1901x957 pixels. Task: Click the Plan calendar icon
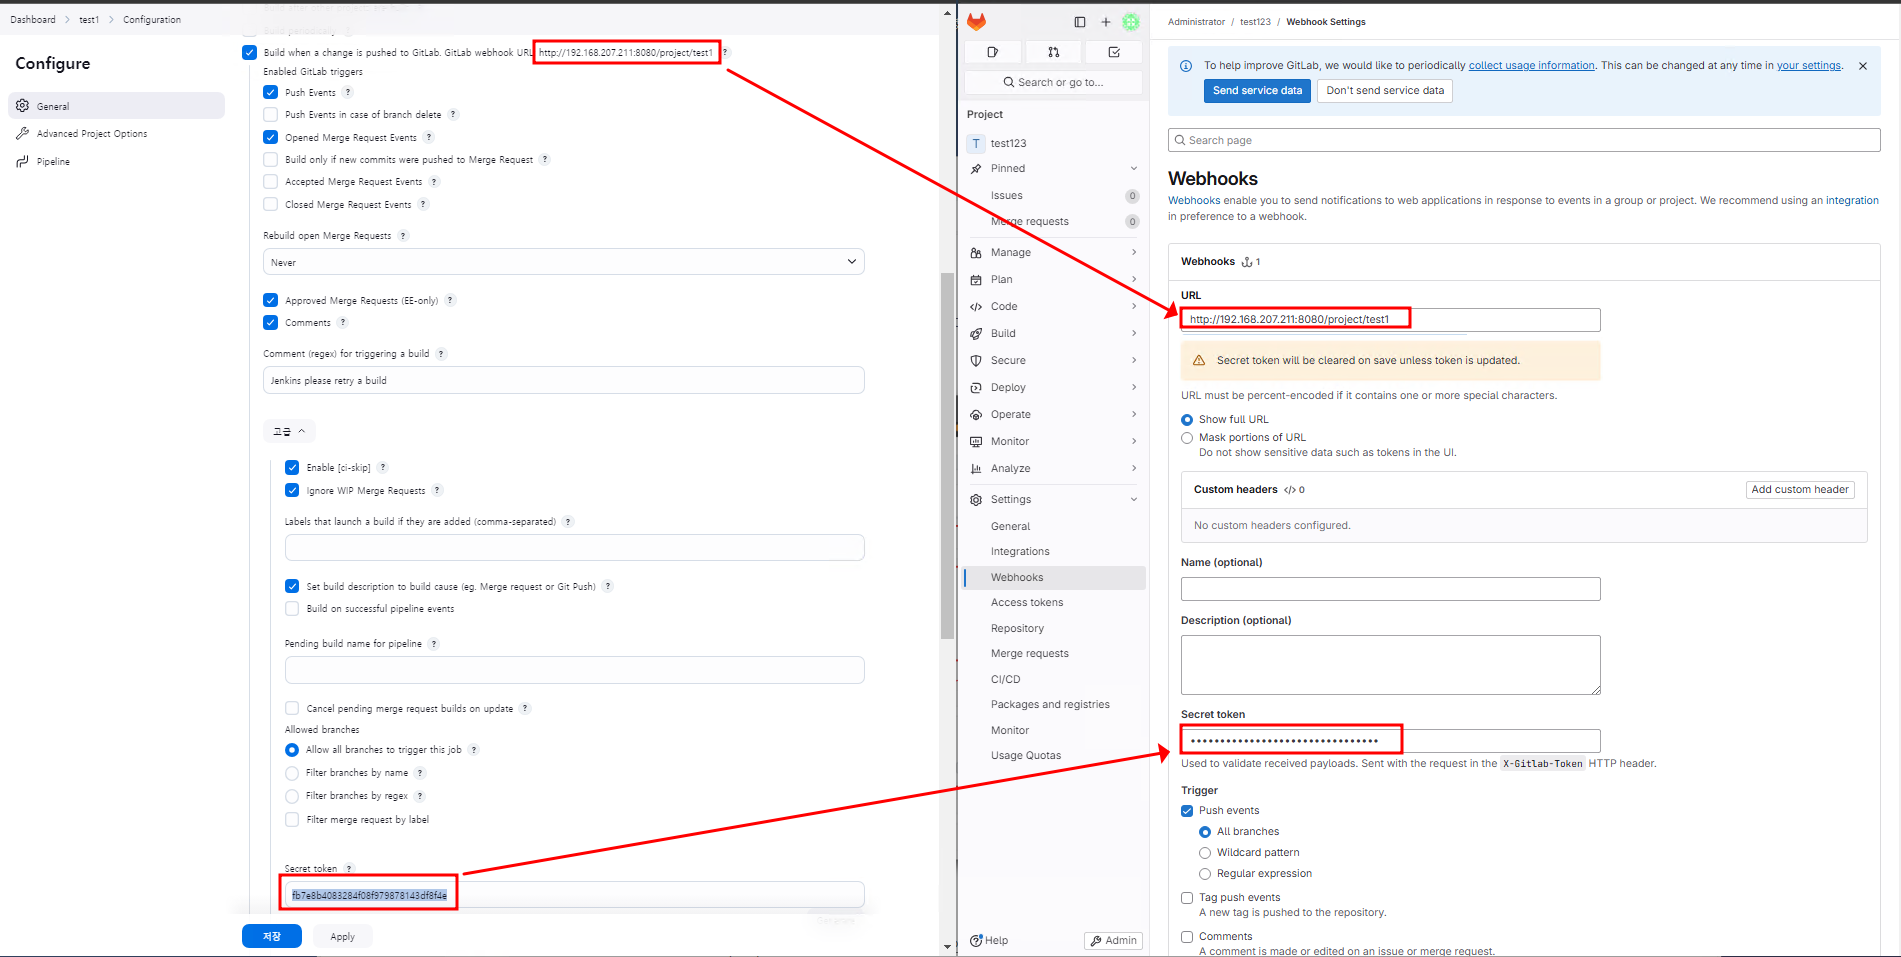[976, 280]
